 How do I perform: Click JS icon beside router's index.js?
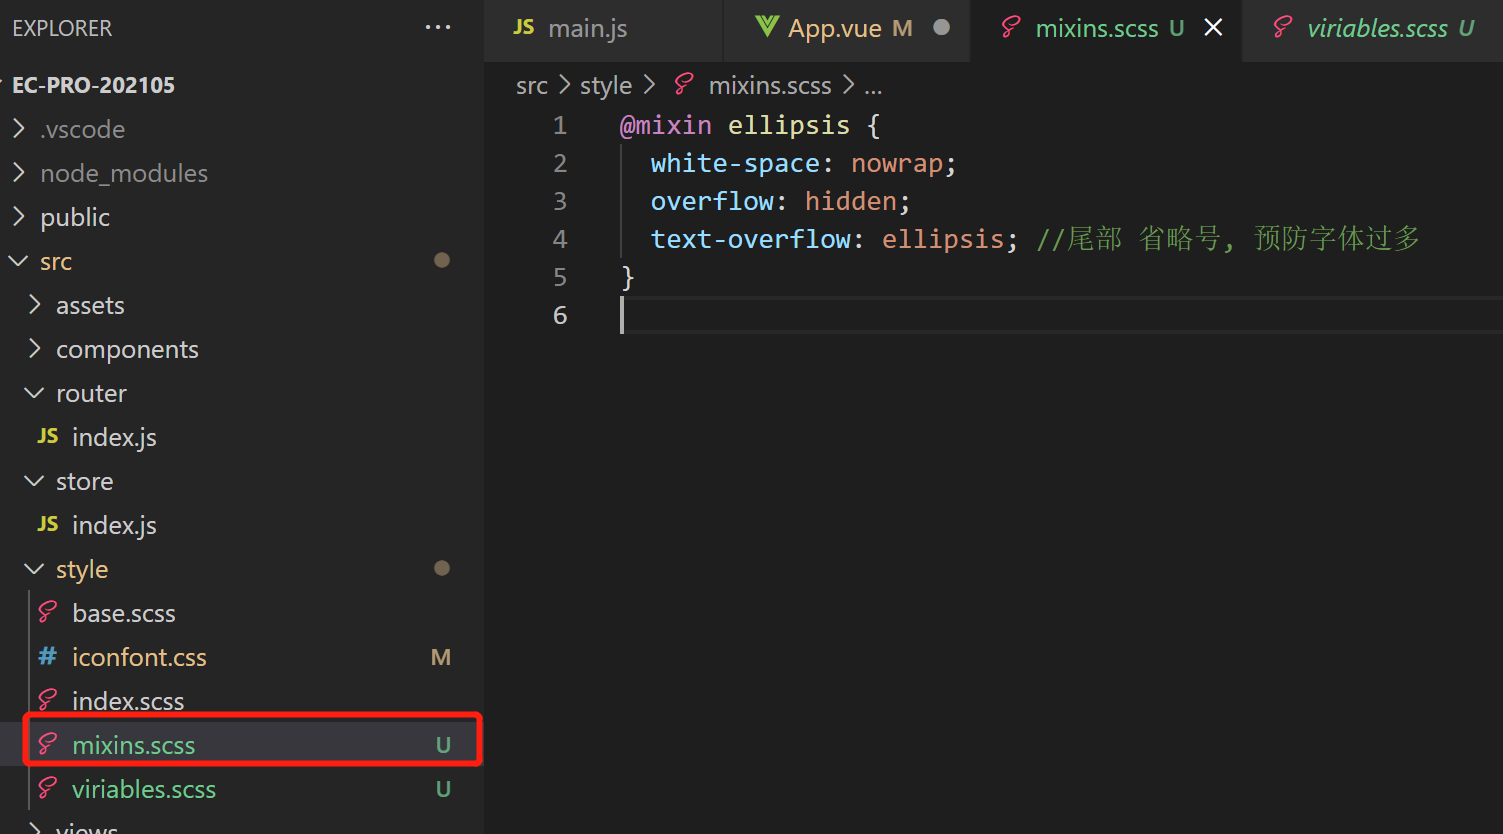pyautogui.click(x=48, y=436)
